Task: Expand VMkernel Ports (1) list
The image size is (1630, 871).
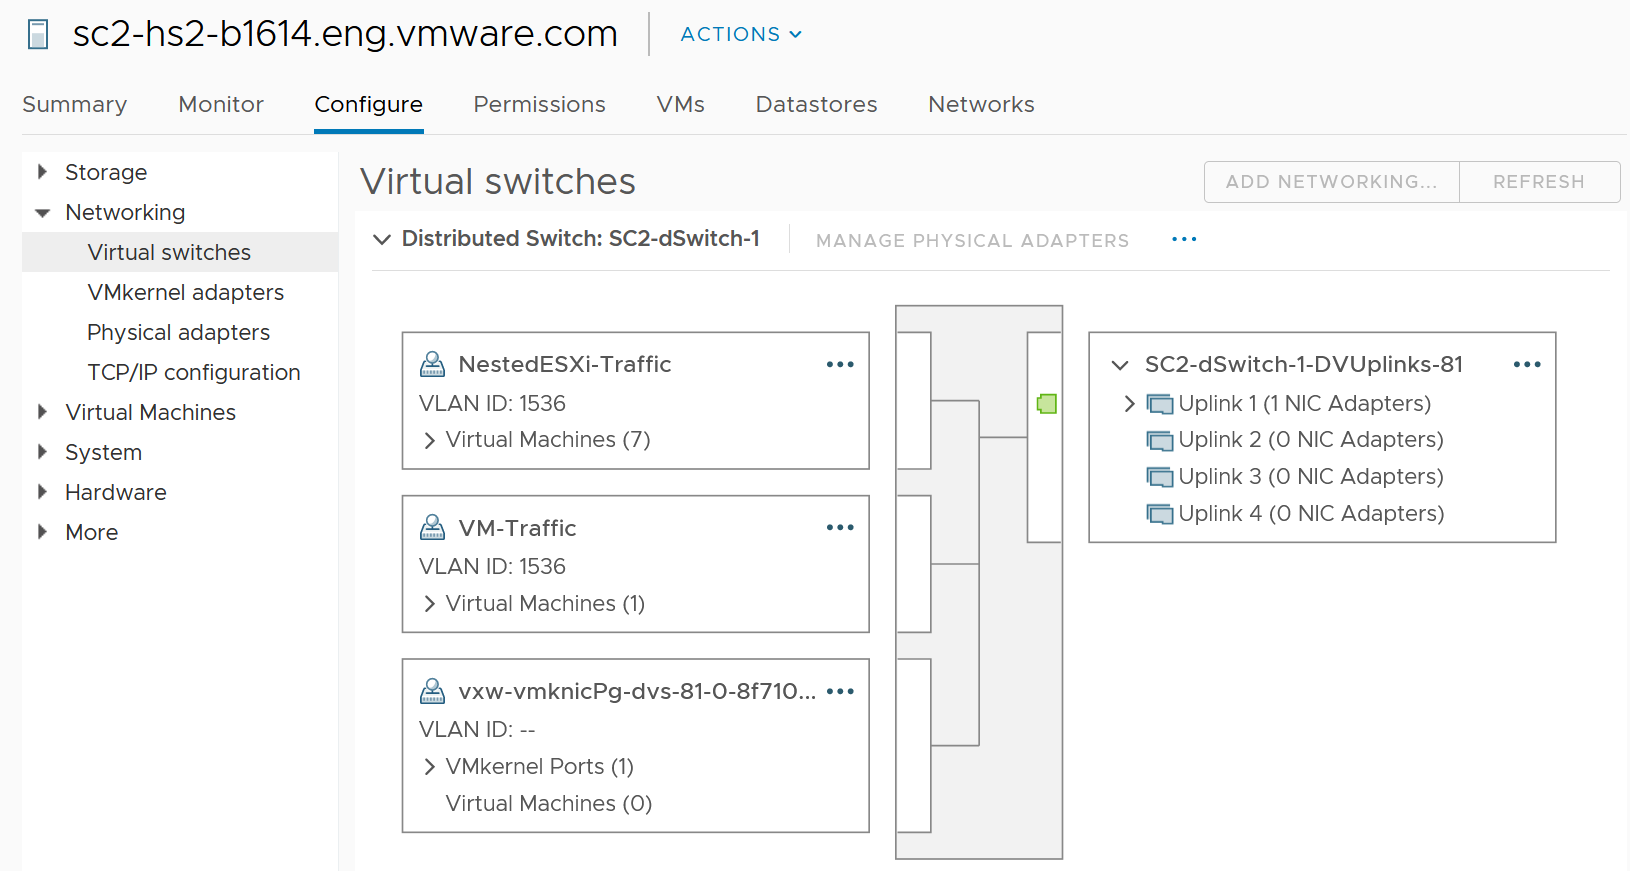Action: [429, 767]
